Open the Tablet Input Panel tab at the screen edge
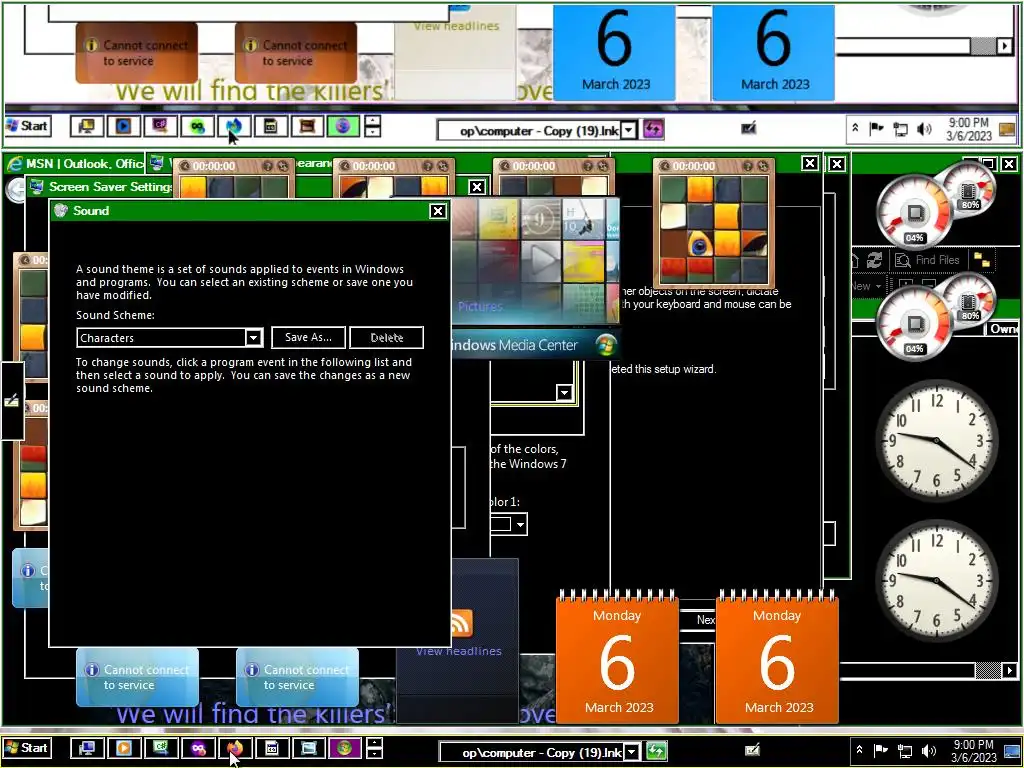This screenshot has width=1024, height=768. click(x=12, y=400)
